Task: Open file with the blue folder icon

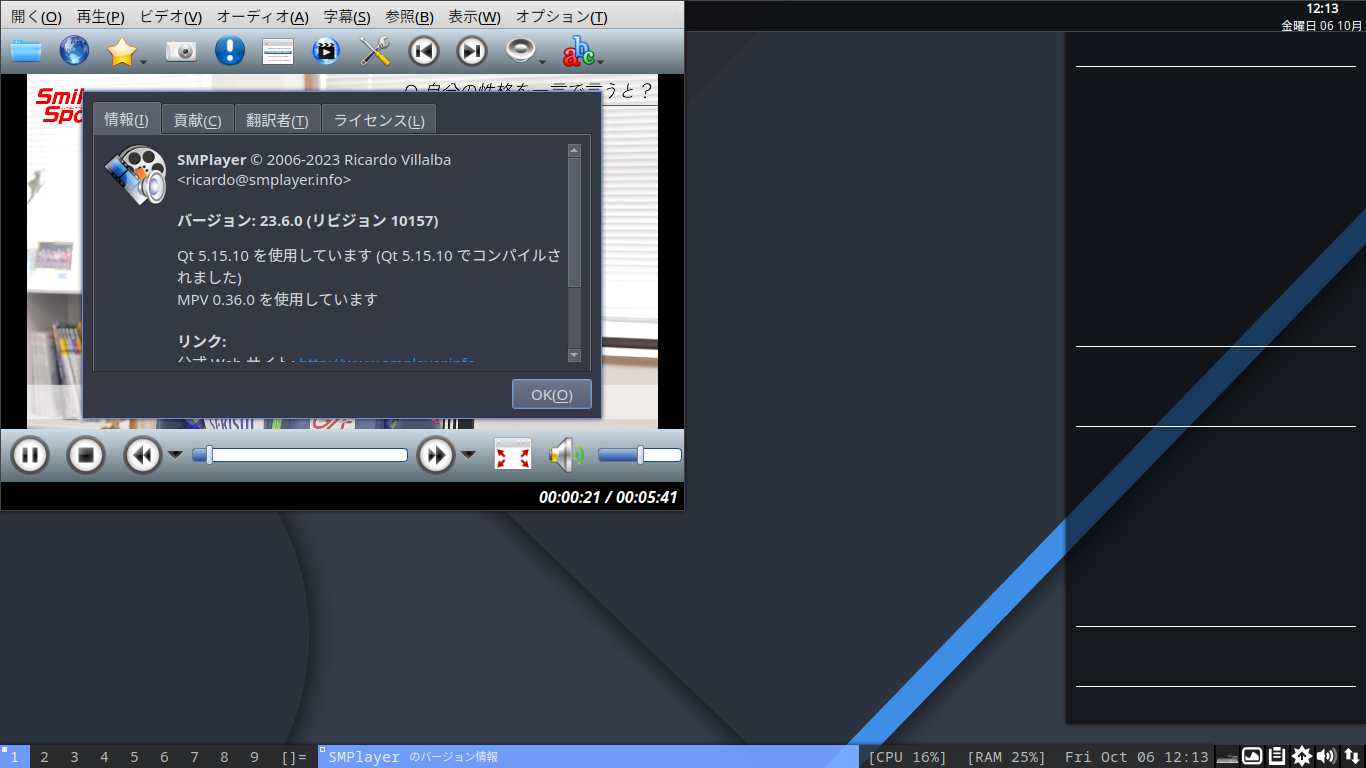Action: (x=26, y=50)
